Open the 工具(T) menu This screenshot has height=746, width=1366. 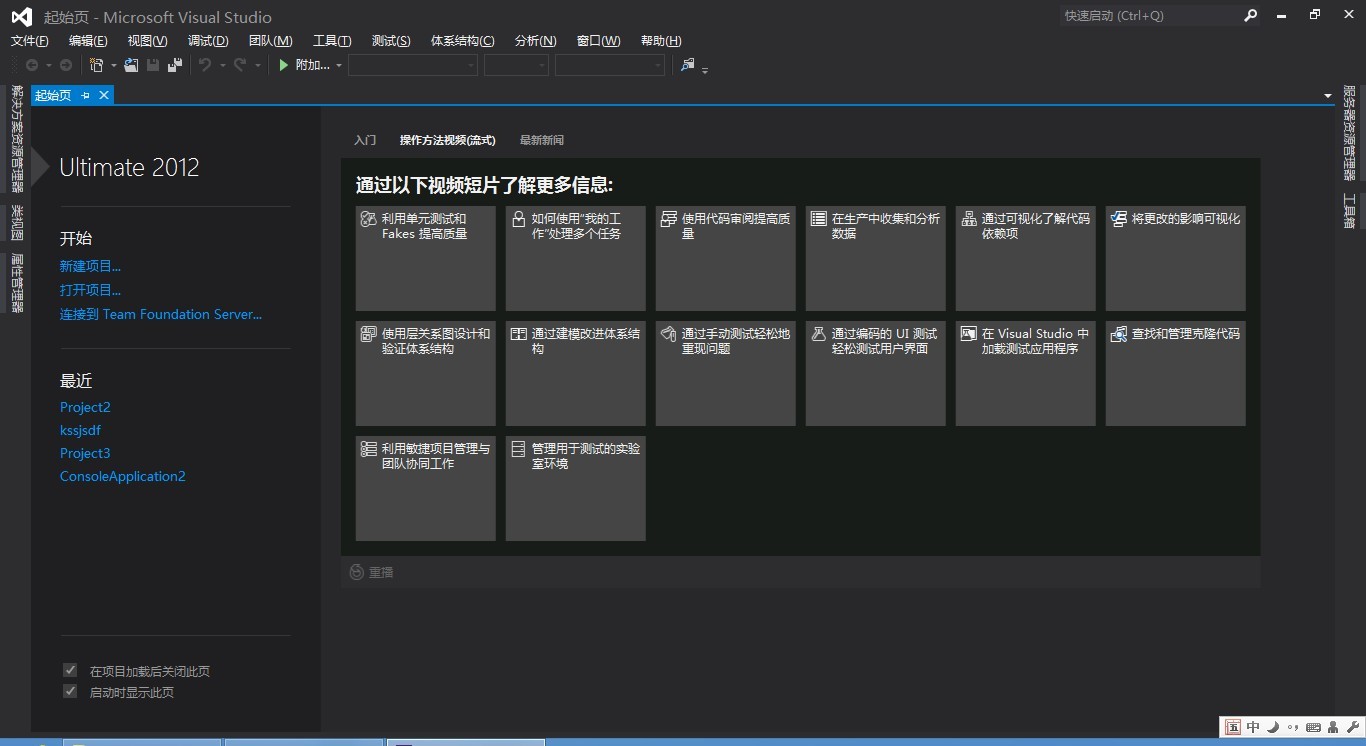click(x=332, y=41)
